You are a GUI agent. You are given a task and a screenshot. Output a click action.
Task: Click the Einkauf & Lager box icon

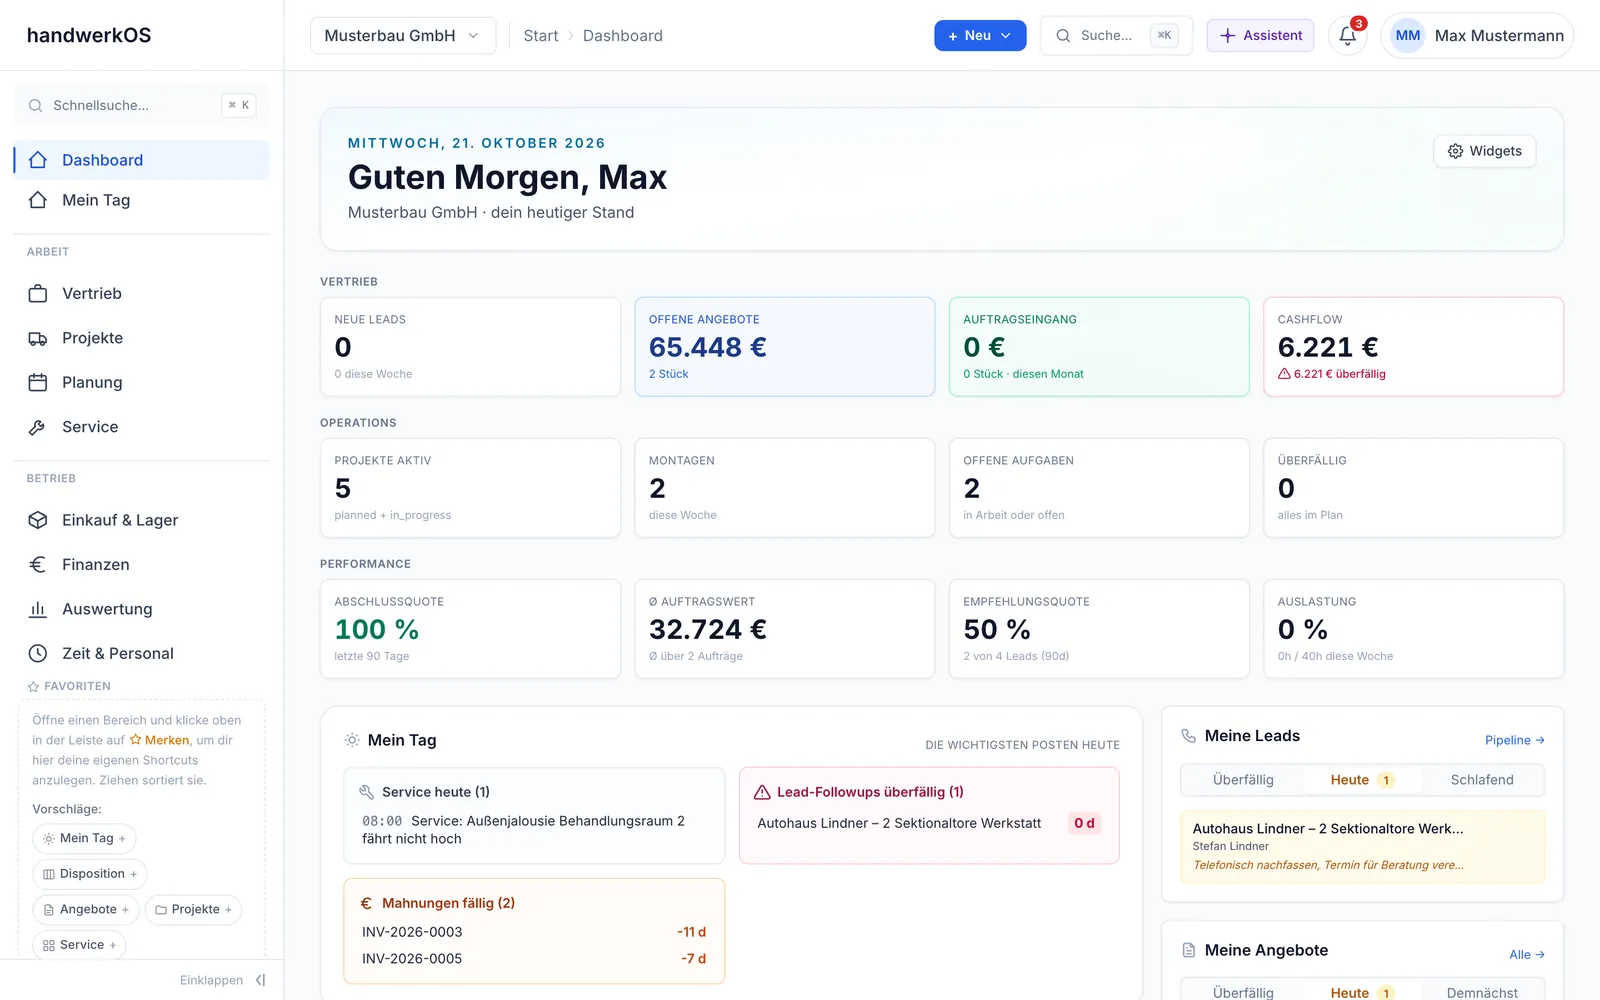38,520
